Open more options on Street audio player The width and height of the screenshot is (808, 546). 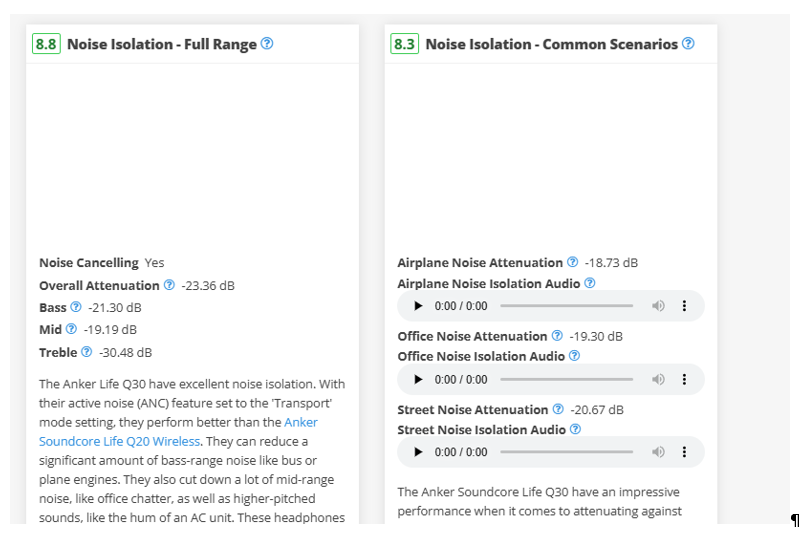[x=684, y=452]
